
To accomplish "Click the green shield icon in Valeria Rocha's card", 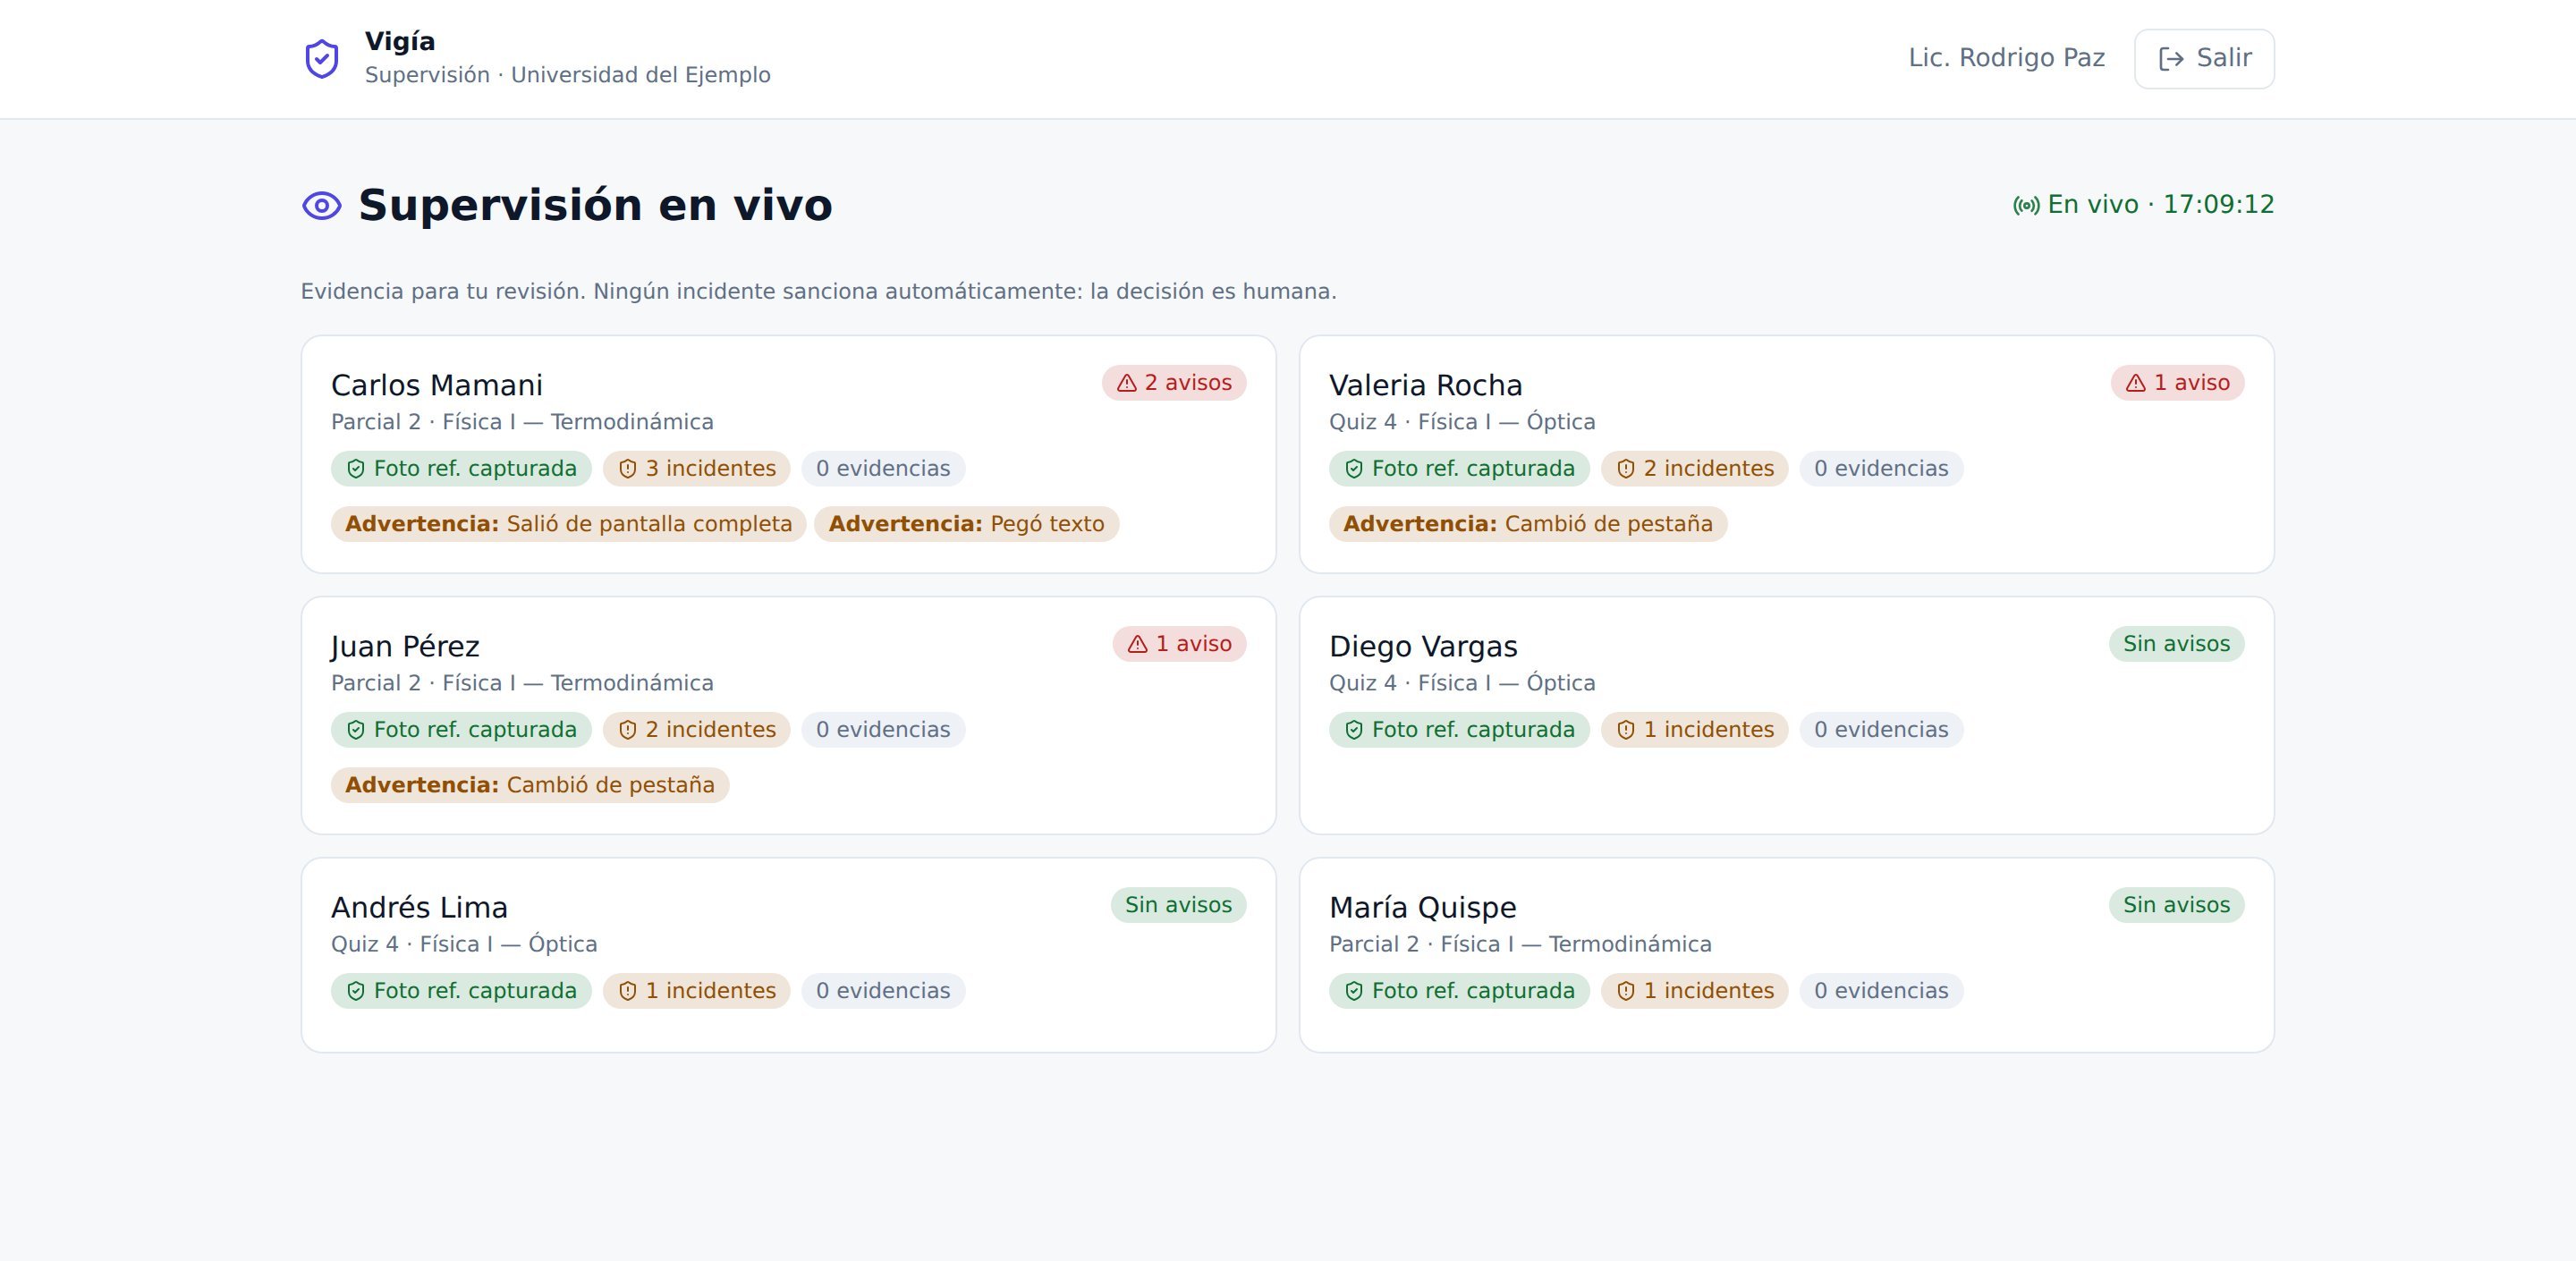I will [1354, 469].
